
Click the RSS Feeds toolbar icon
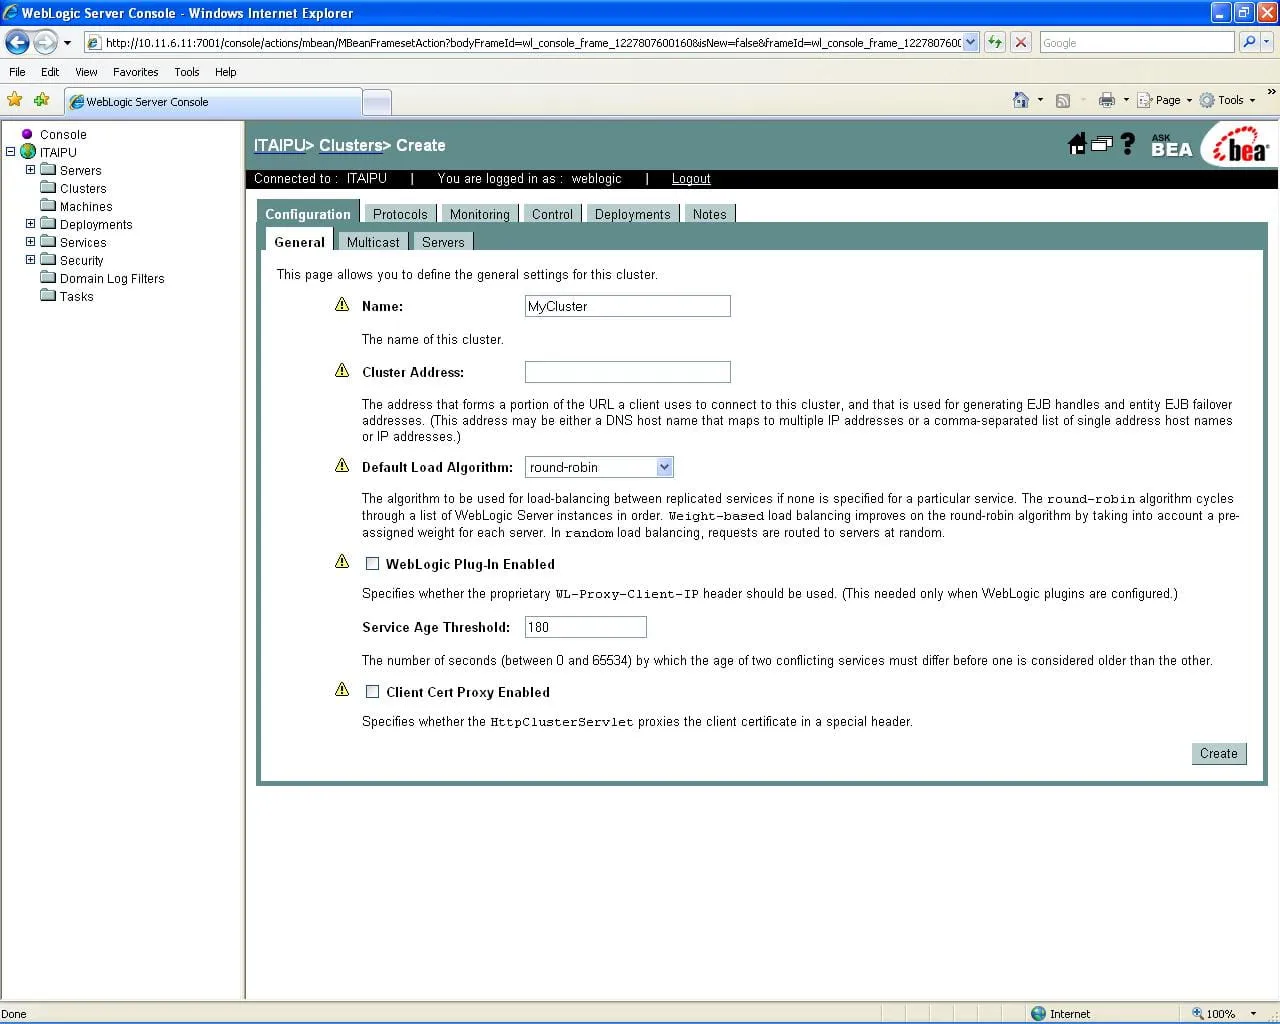click(1063, 100)
